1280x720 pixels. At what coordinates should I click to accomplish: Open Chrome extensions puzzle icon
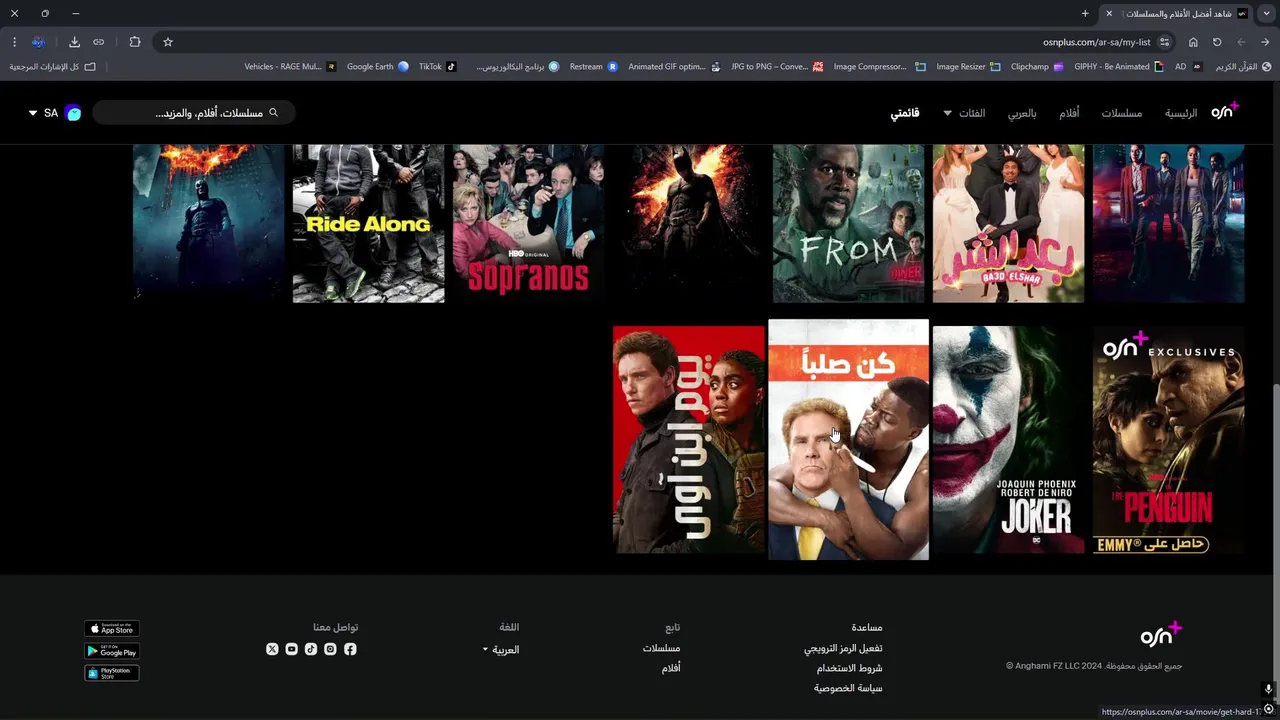tap(135, 42)
